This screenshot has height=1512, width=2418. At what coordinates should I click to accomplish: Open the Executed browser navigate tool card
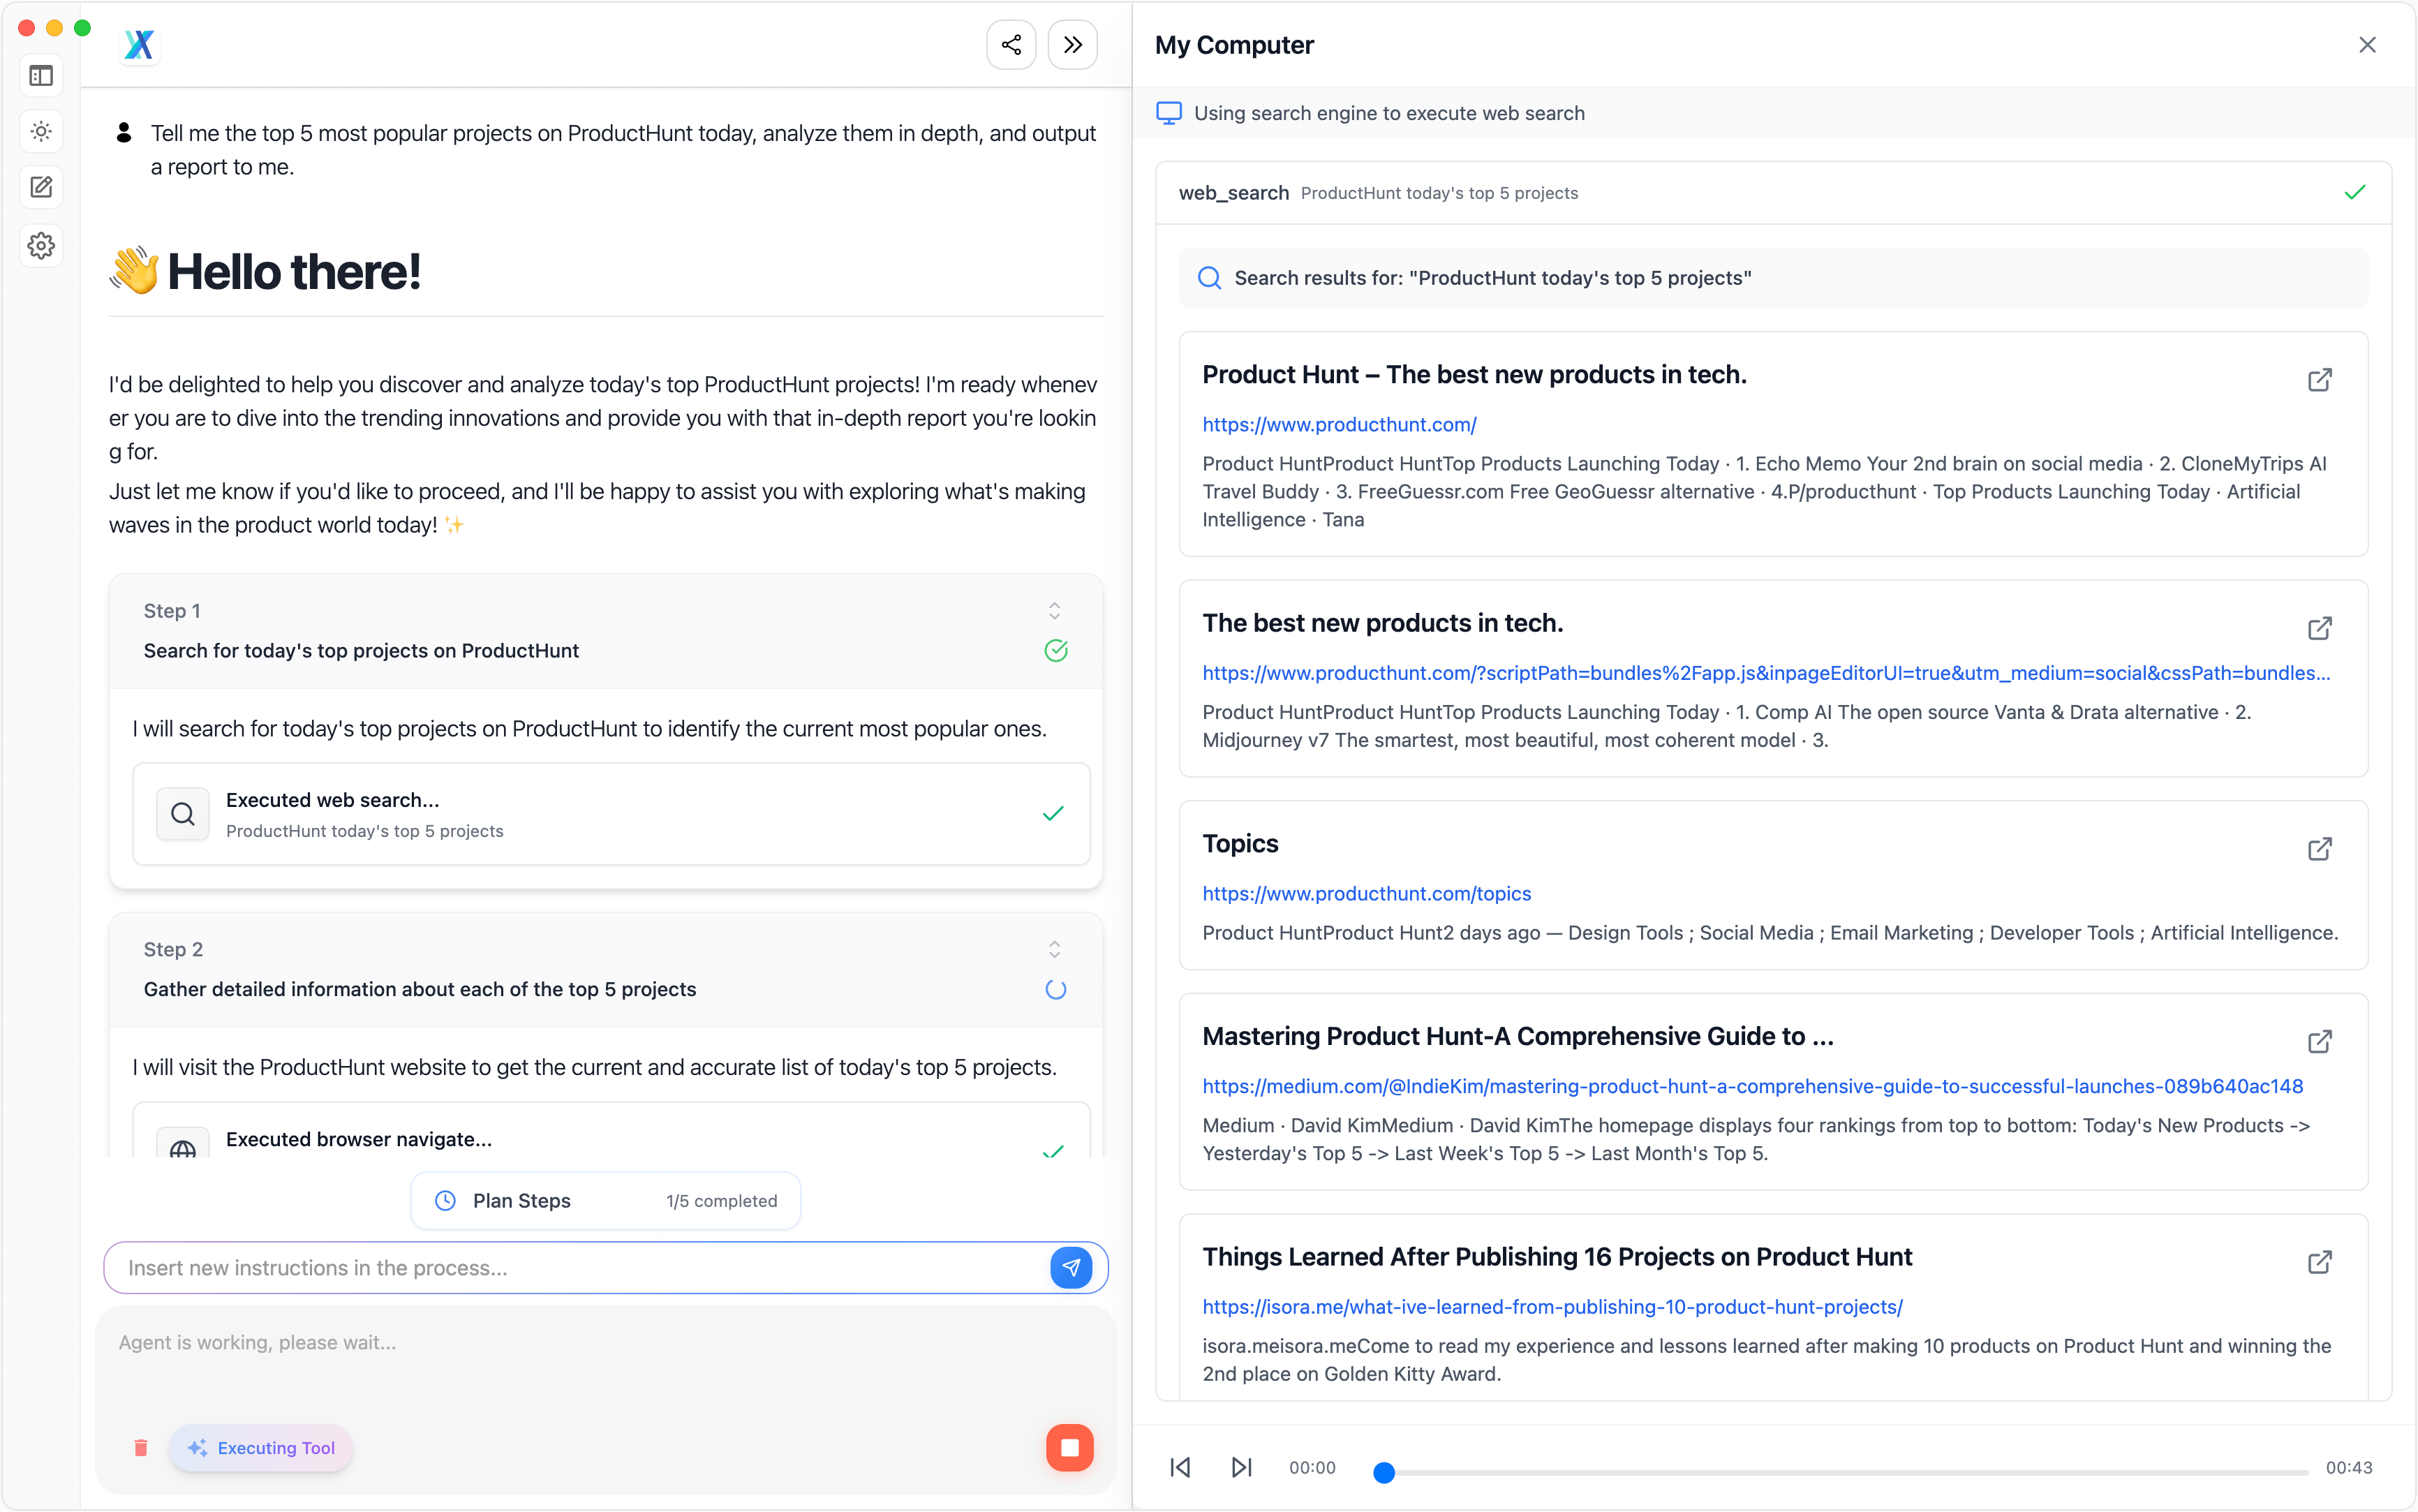611,1130
